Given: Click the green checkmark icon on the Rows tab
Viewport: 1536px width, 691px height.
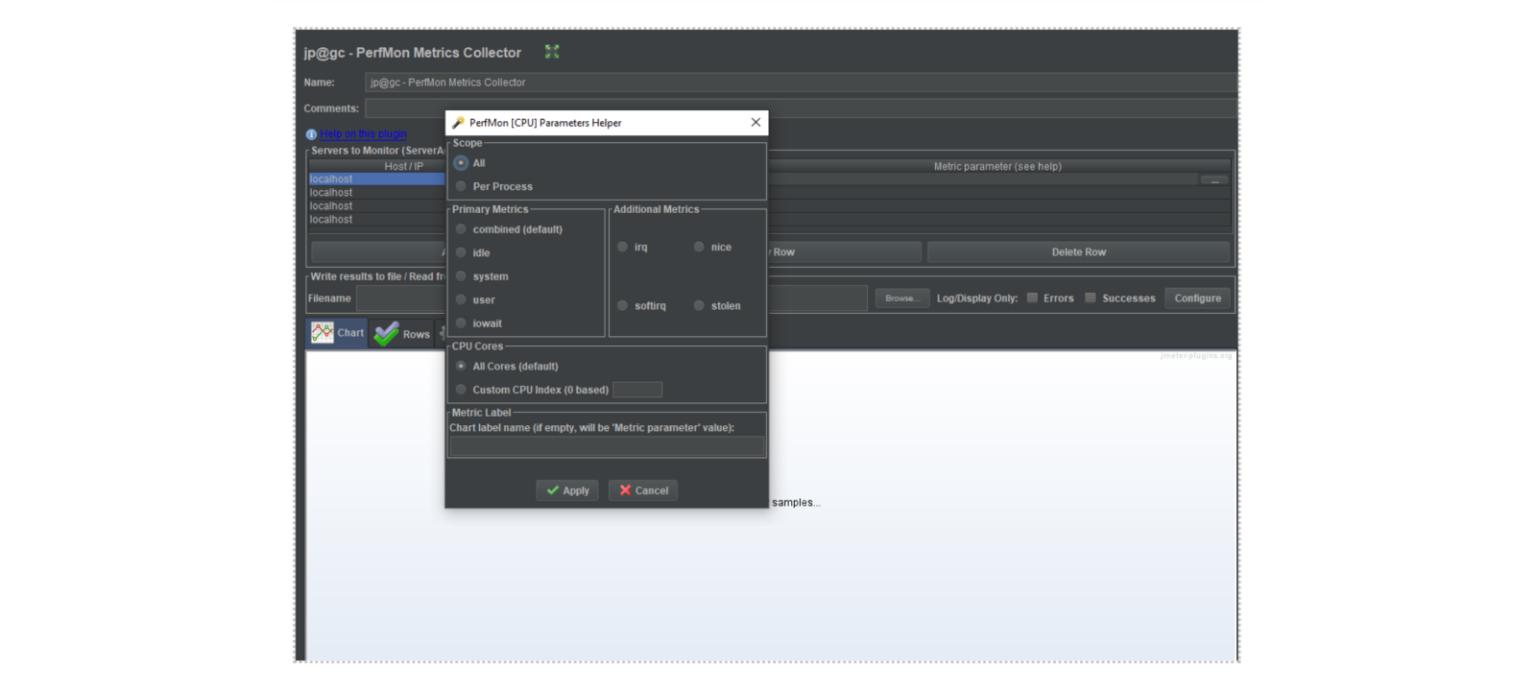Looking at the screenshot, I should pyautogui.click(x=384, y=334).
